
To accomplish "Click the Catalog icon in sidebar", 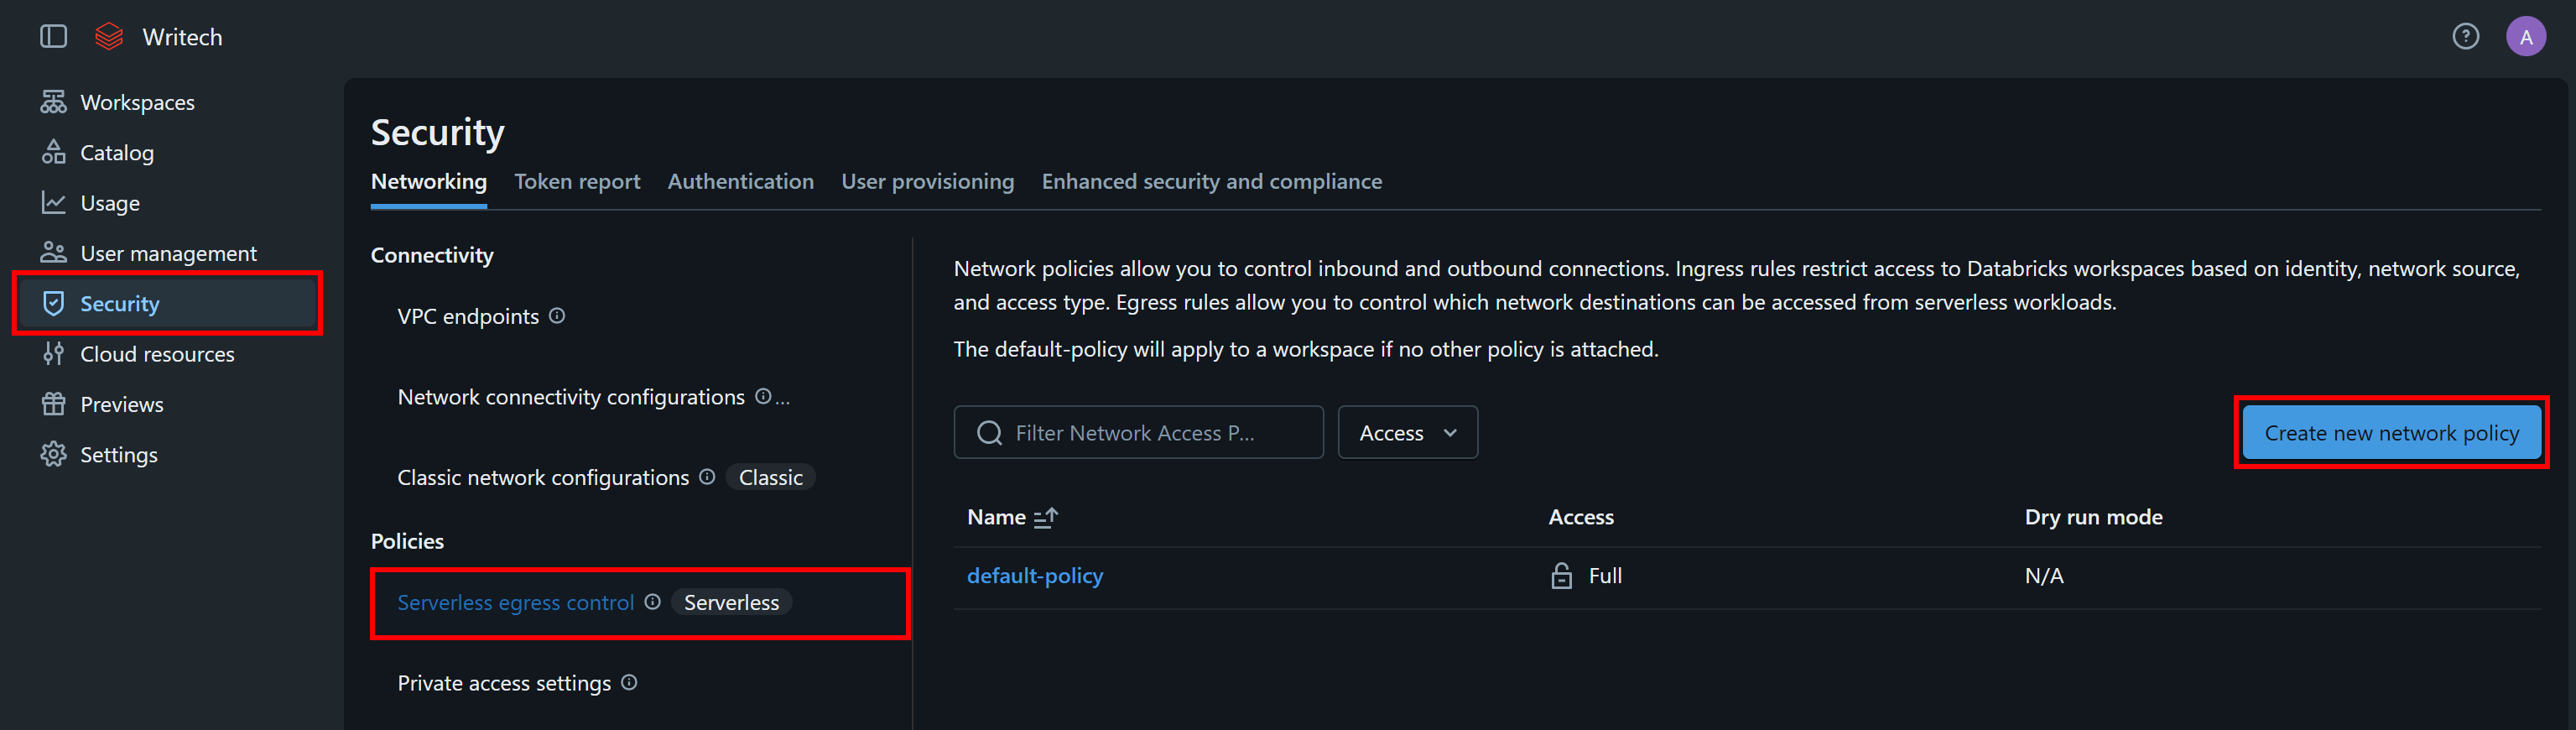I will (x=53, y=152).
